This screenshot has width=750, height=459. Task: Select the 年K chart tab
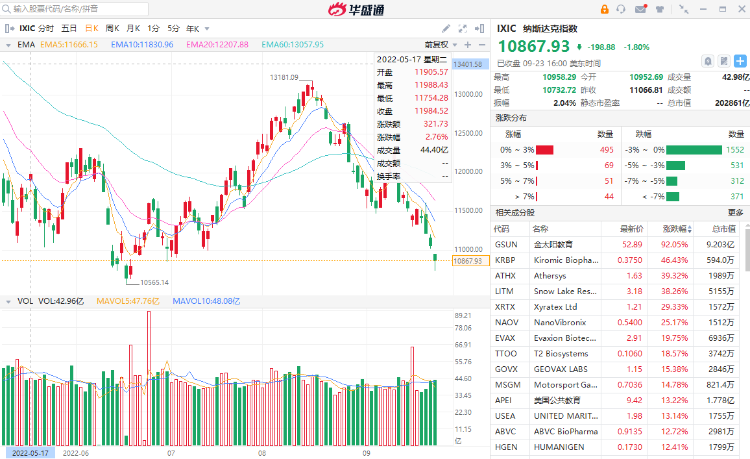click(x=193, y=29)
